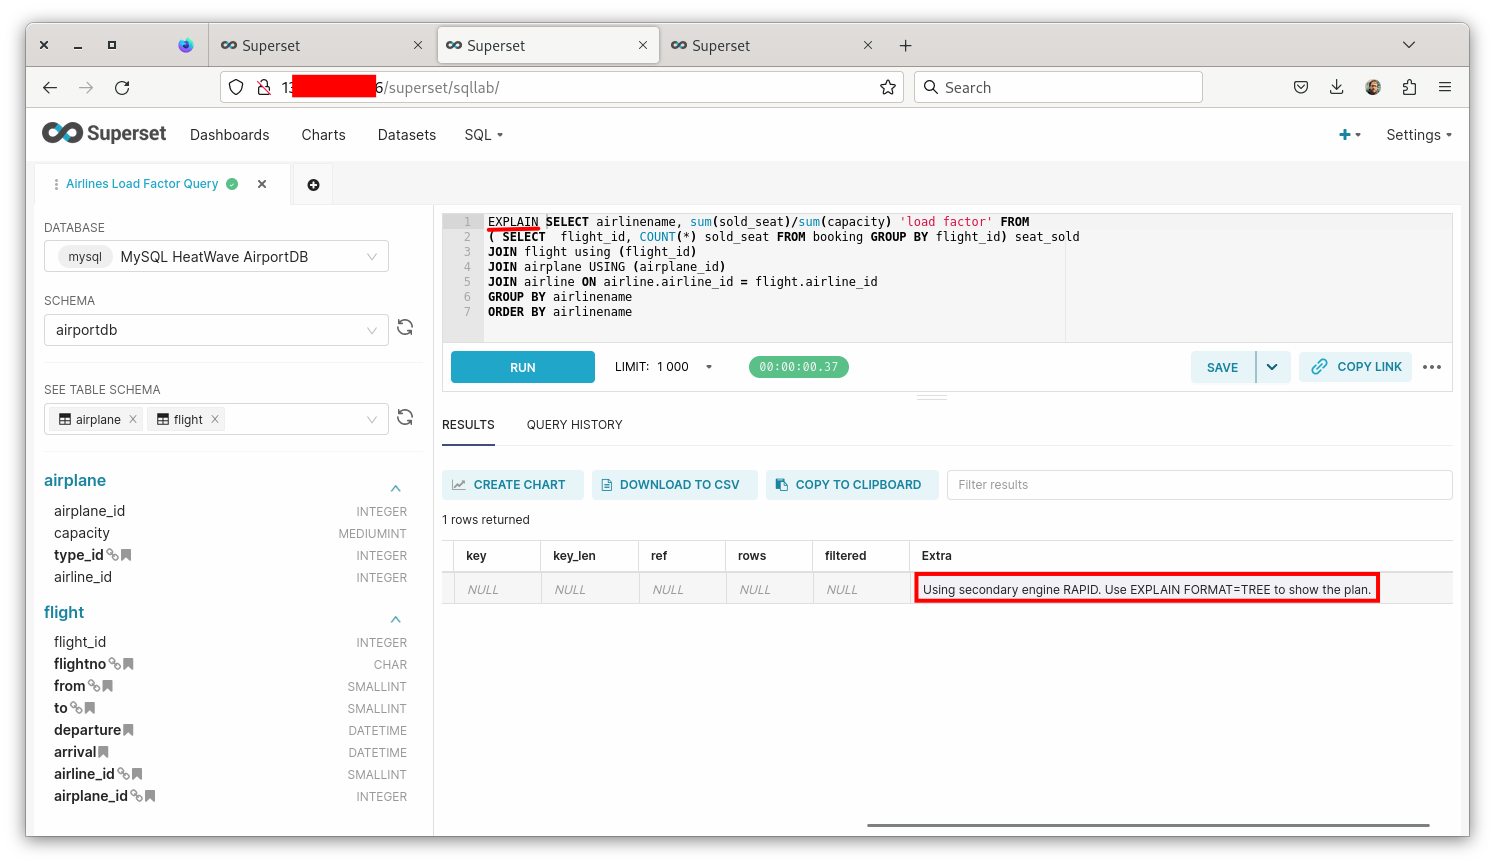Image resolution: width=1495 pixels, height=865 pixels.
Task: Select the Airlines Load Factor Query tab
Action: pos(142,184)
